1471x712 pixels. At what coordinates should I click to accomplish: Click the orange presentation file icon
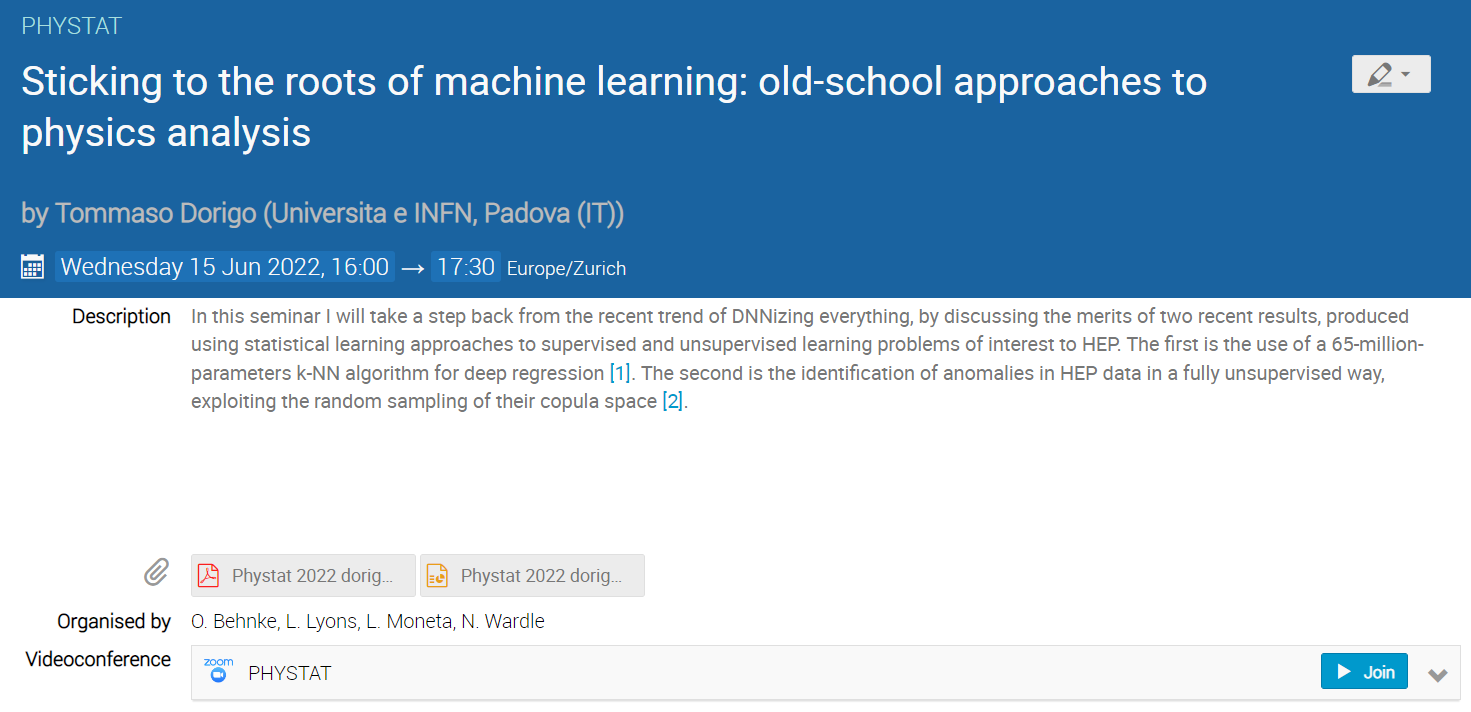pyautogui.click(x=437, y=575)
